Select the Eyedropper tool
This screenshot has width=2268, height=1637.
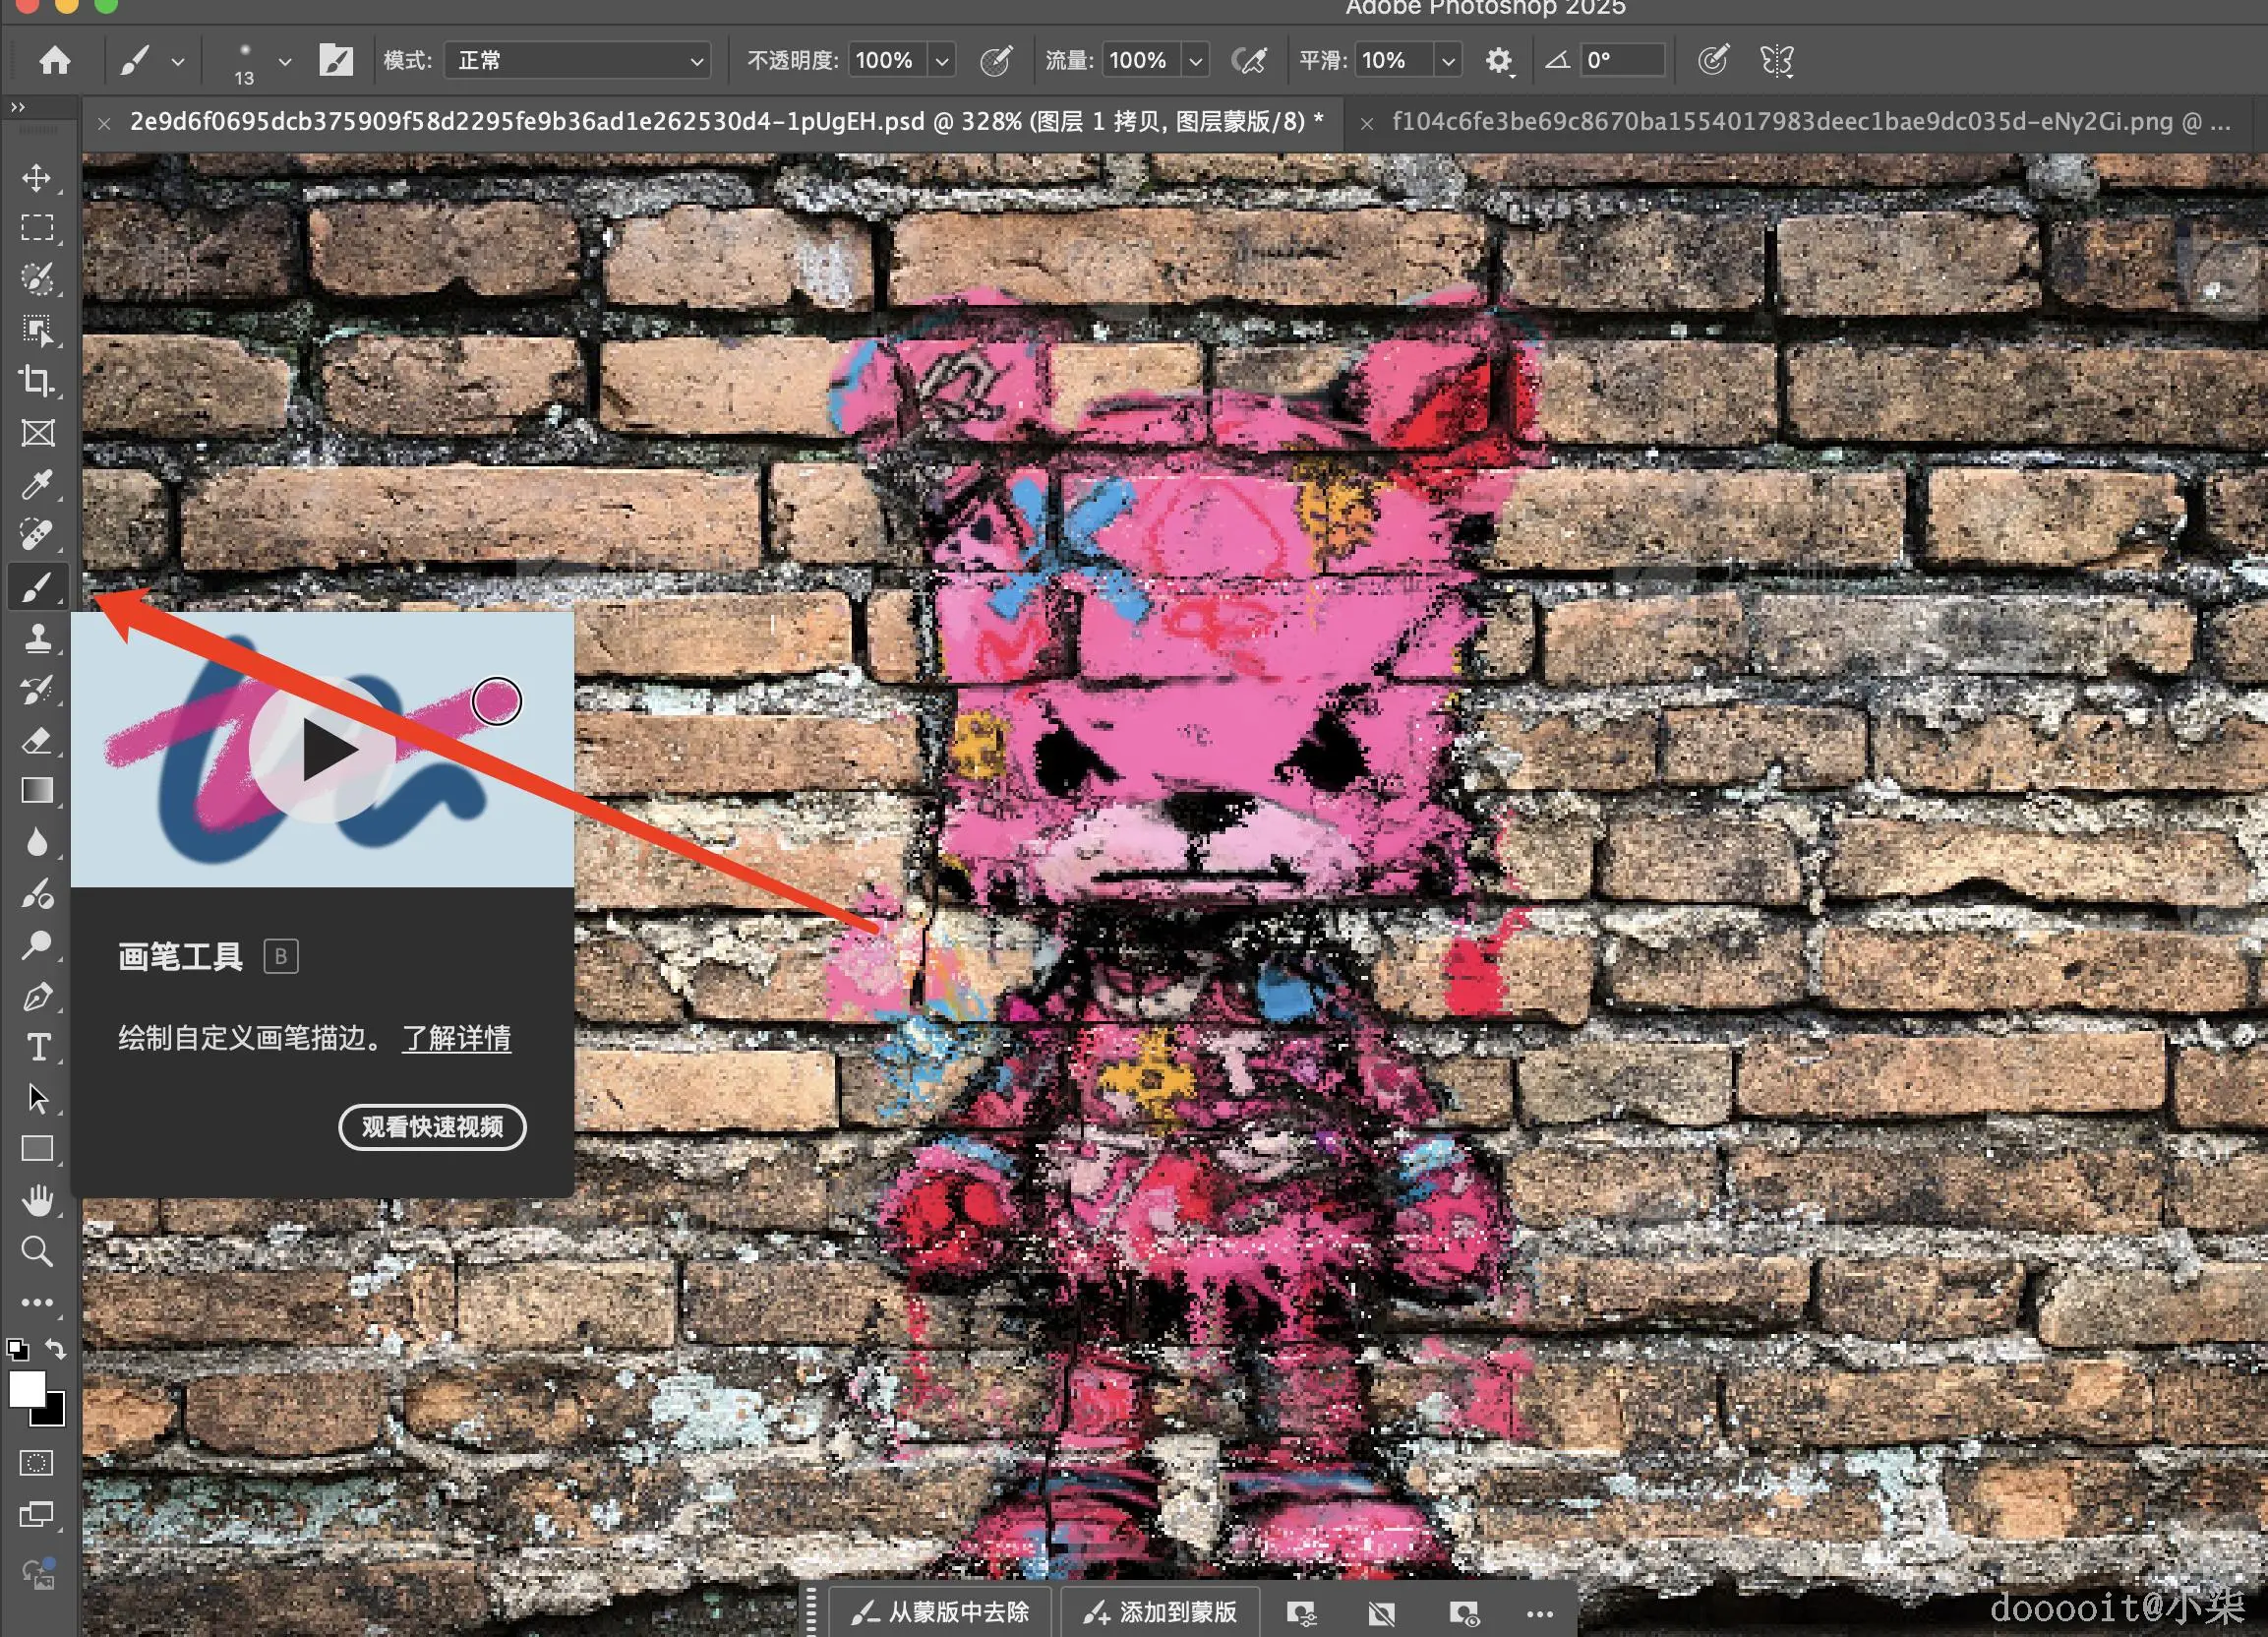[x=37, y=484]
